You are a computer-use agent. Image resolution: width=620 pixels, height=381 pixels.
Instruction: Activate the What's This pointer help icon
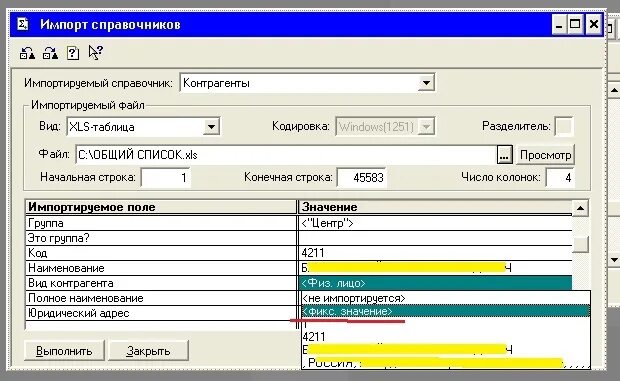pos(95,53)
